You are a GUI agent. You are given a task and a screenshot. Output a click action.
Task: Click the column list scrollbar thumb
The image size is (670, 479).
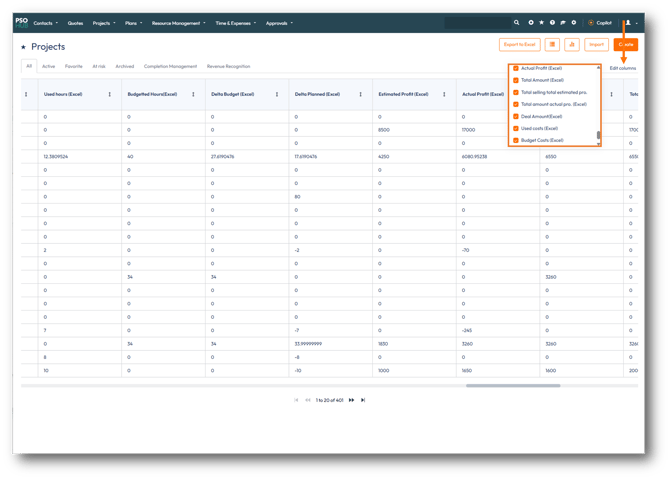(x=598, y=135)
